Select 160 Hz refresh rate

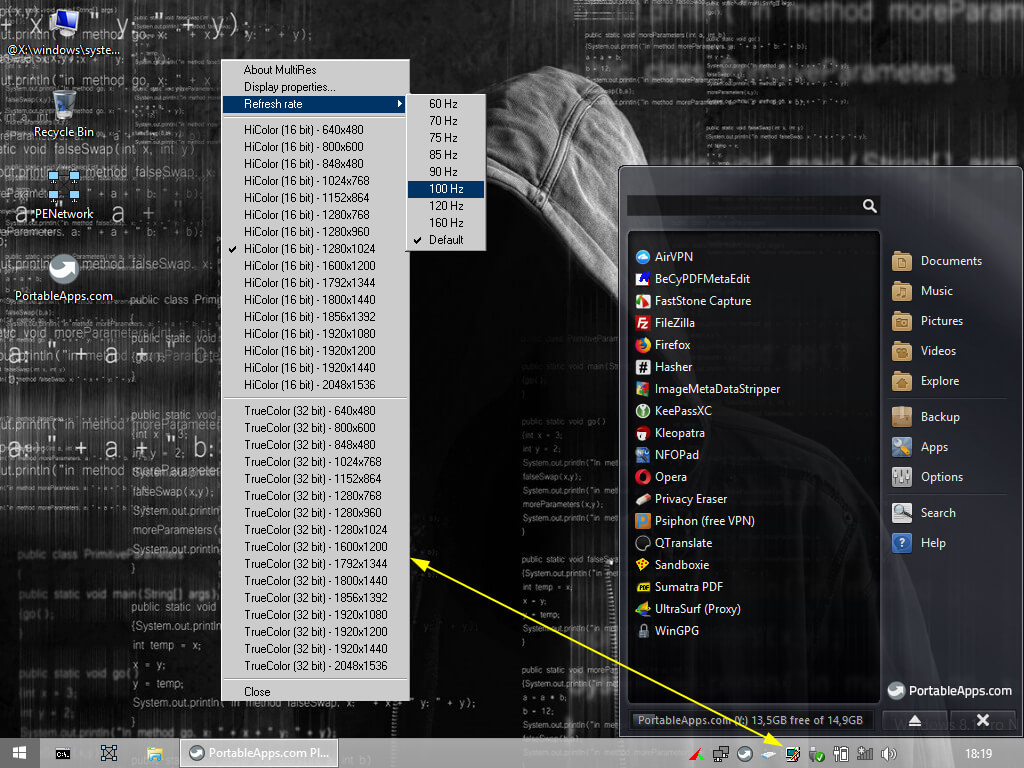[446, 223]
